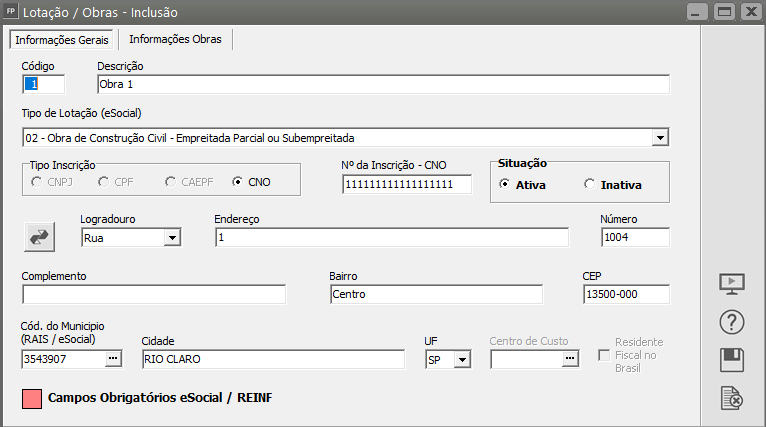The image size is (766, 427).
Task: Switch to the Informações Obras tab
Action: click(x=176, y=39)
